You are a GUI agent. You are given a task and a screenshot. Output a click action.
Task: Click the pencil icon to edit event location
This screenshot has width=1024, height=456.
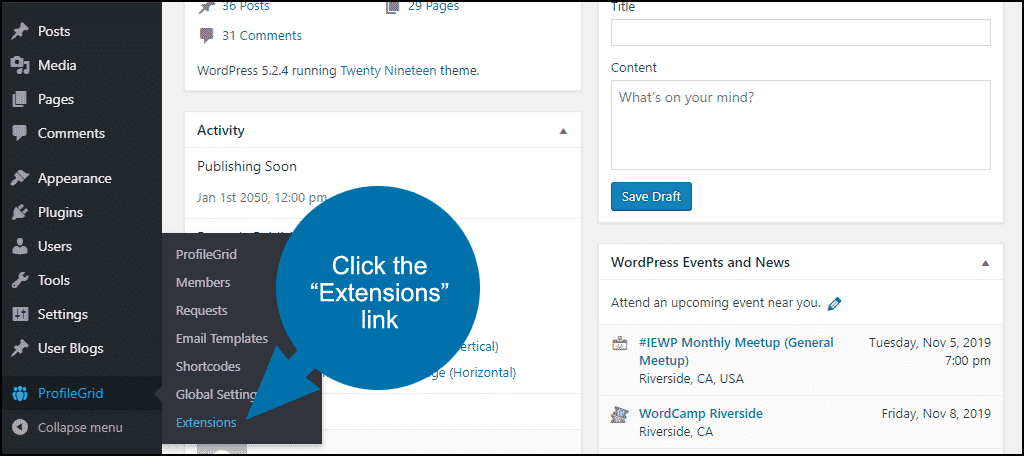tap(834, 303)
